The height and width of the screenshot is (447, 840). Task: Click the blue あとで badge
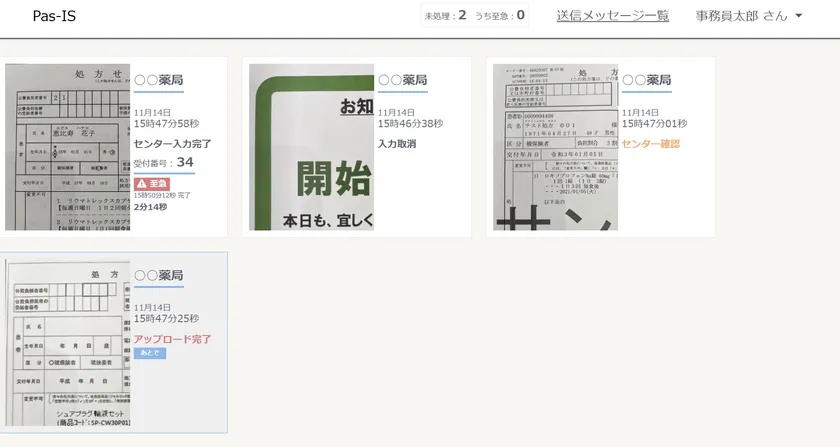tap(150, 353)
